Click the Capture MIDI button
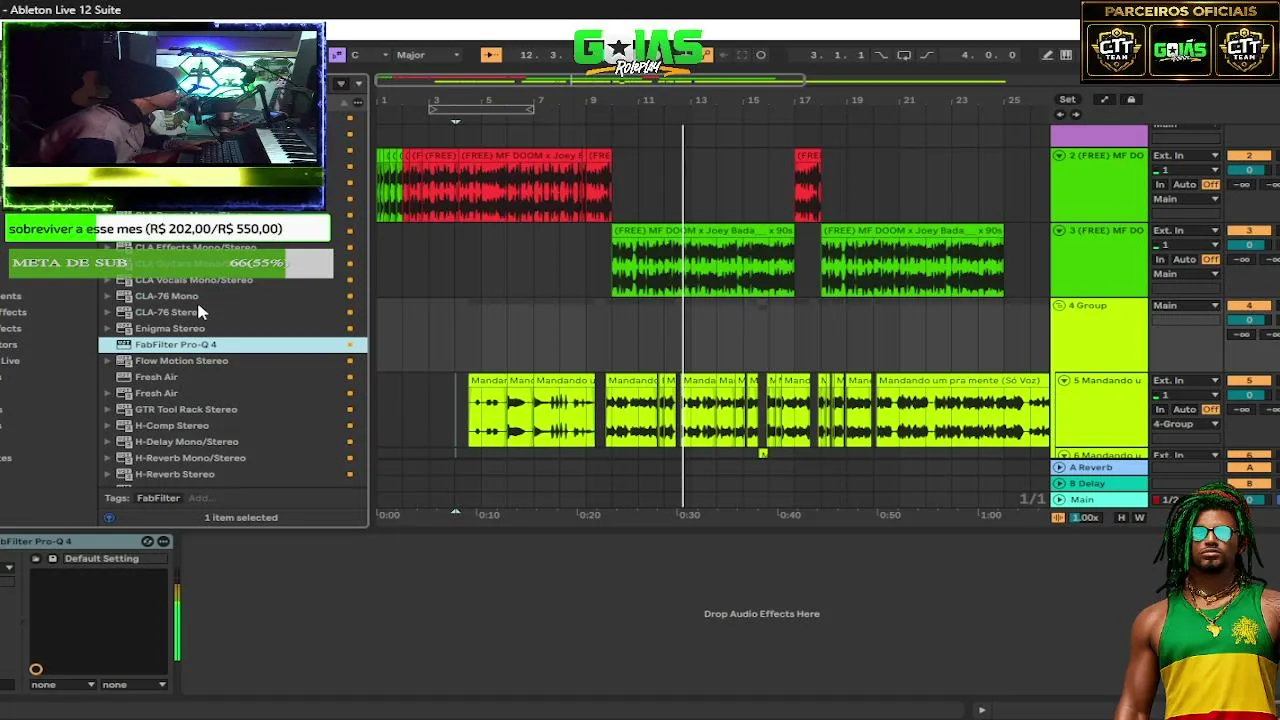Screen dimensions: 1280x720 coord(742,55)
